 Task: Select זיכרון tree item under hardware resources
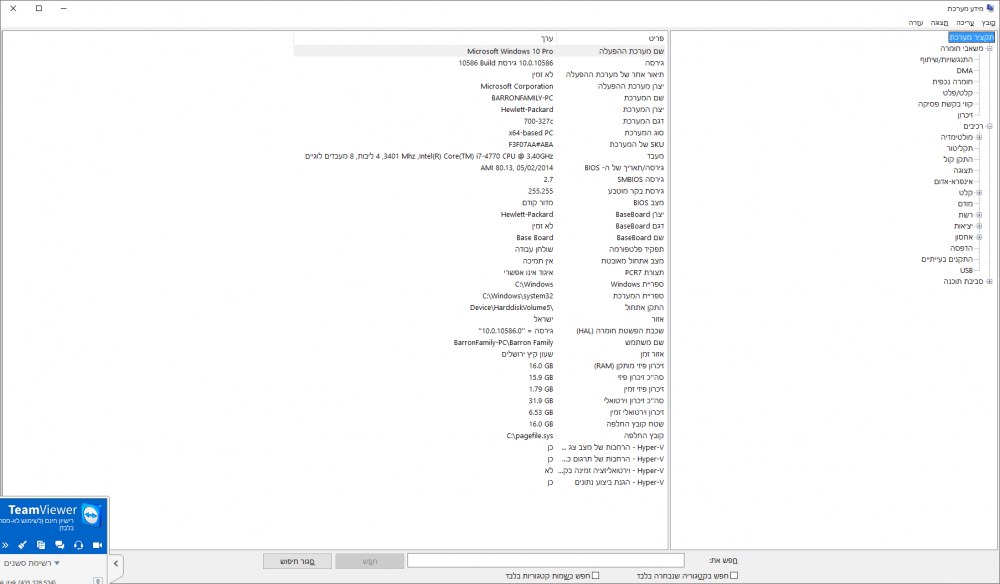965,115
